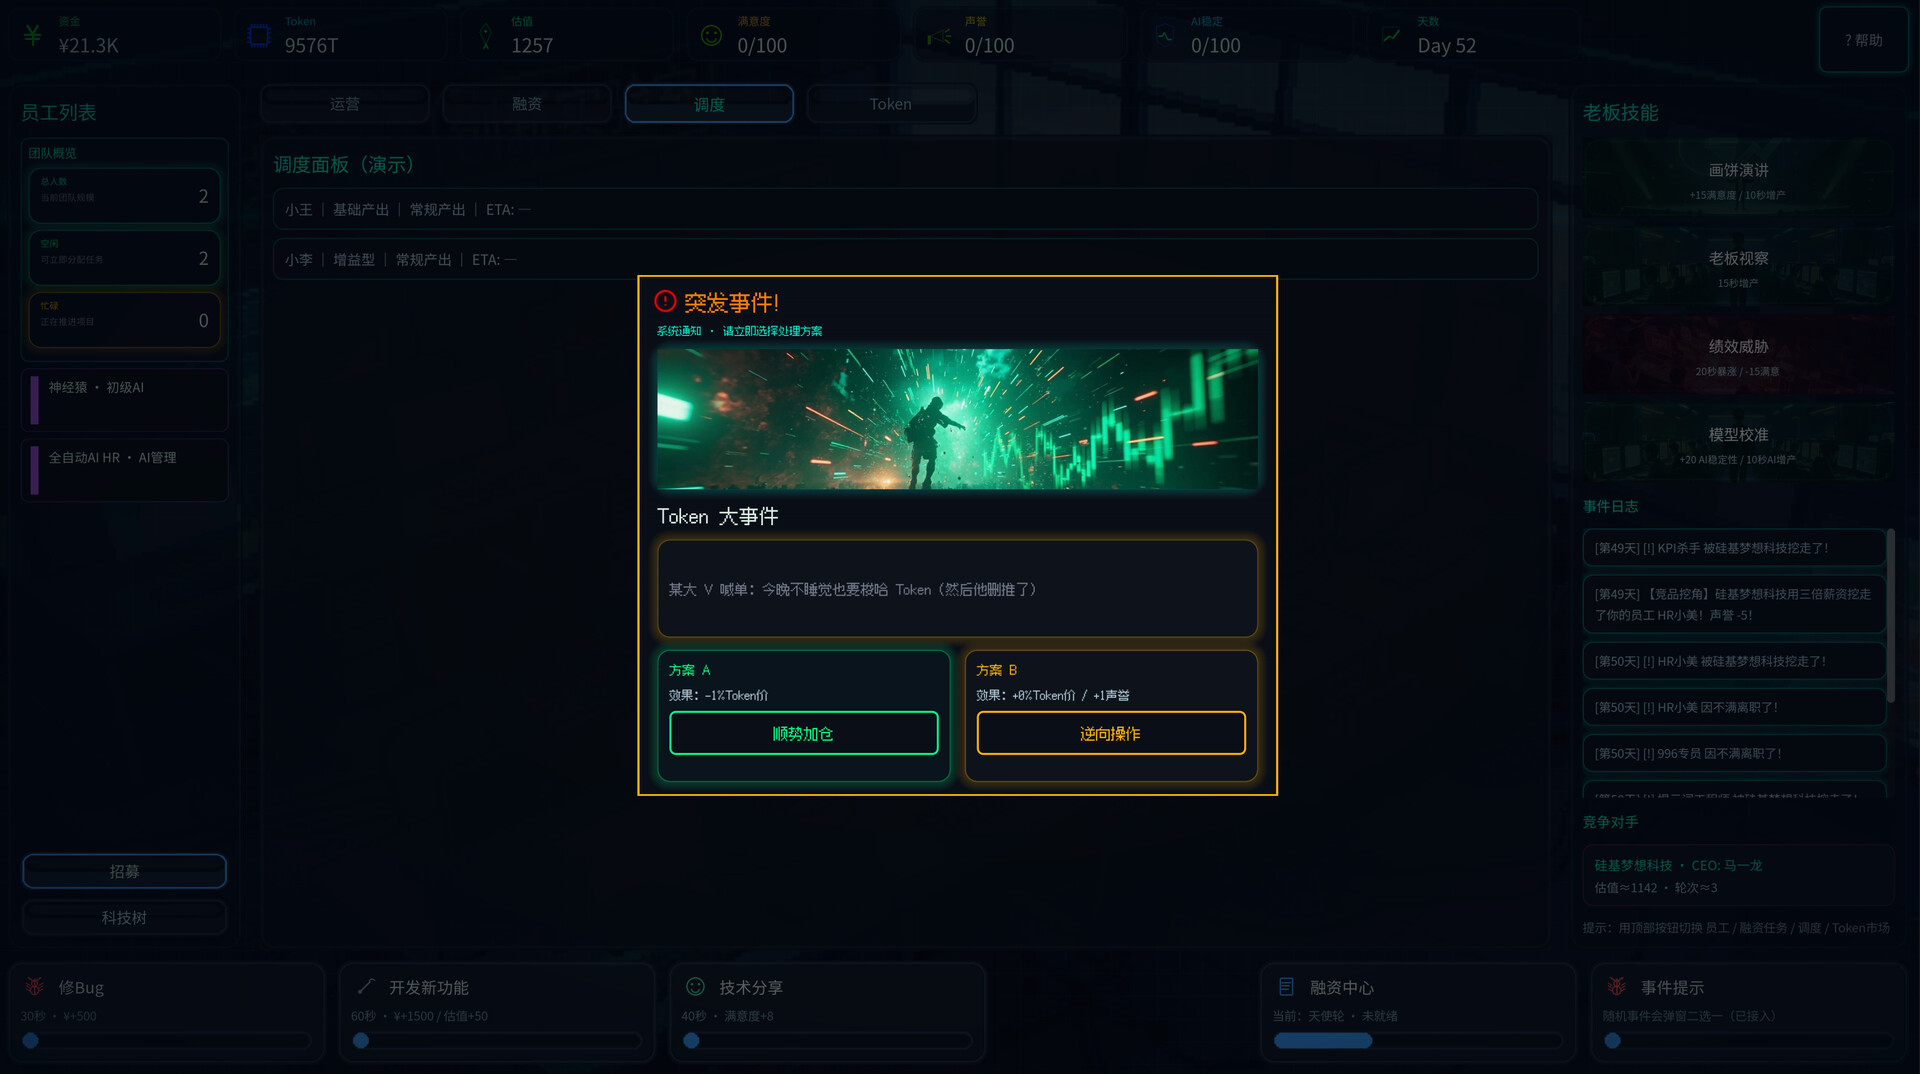Click the document icon on 融资中心 card
The width and height of the screenshot is (1920, 1074).
(1287, 987)
